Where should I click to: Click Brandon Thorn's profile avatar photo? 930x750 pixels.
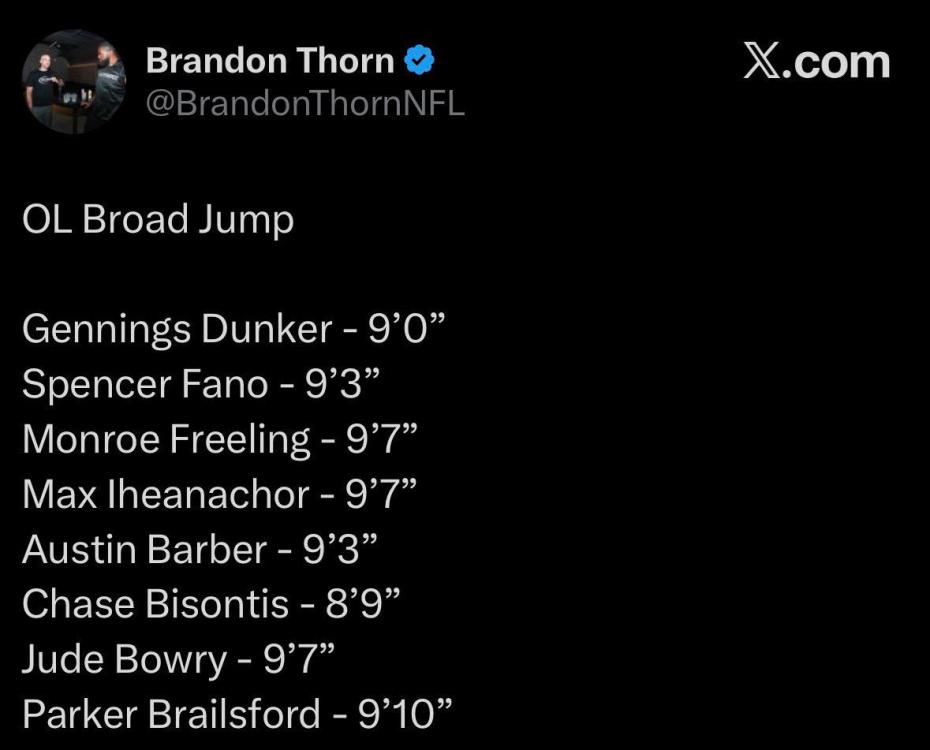[74, 82]
